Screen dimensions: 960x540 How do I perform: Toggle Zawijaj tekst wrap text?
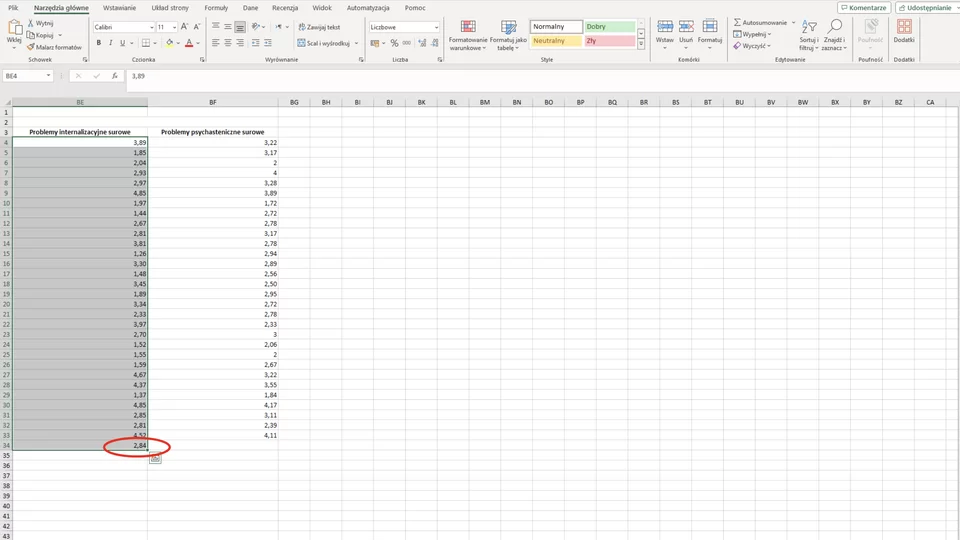319,27
